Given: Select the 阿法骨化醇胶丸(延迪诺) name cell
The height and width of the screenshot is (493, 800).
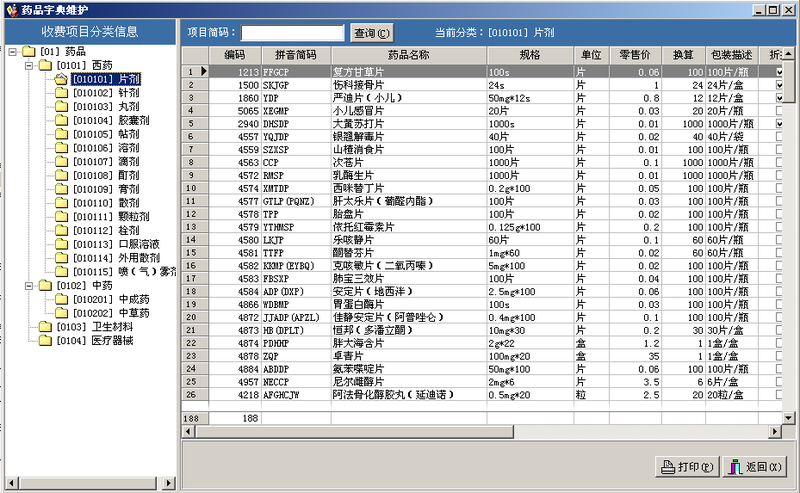Looking at the screenshot, I should (x=409, y=395).
